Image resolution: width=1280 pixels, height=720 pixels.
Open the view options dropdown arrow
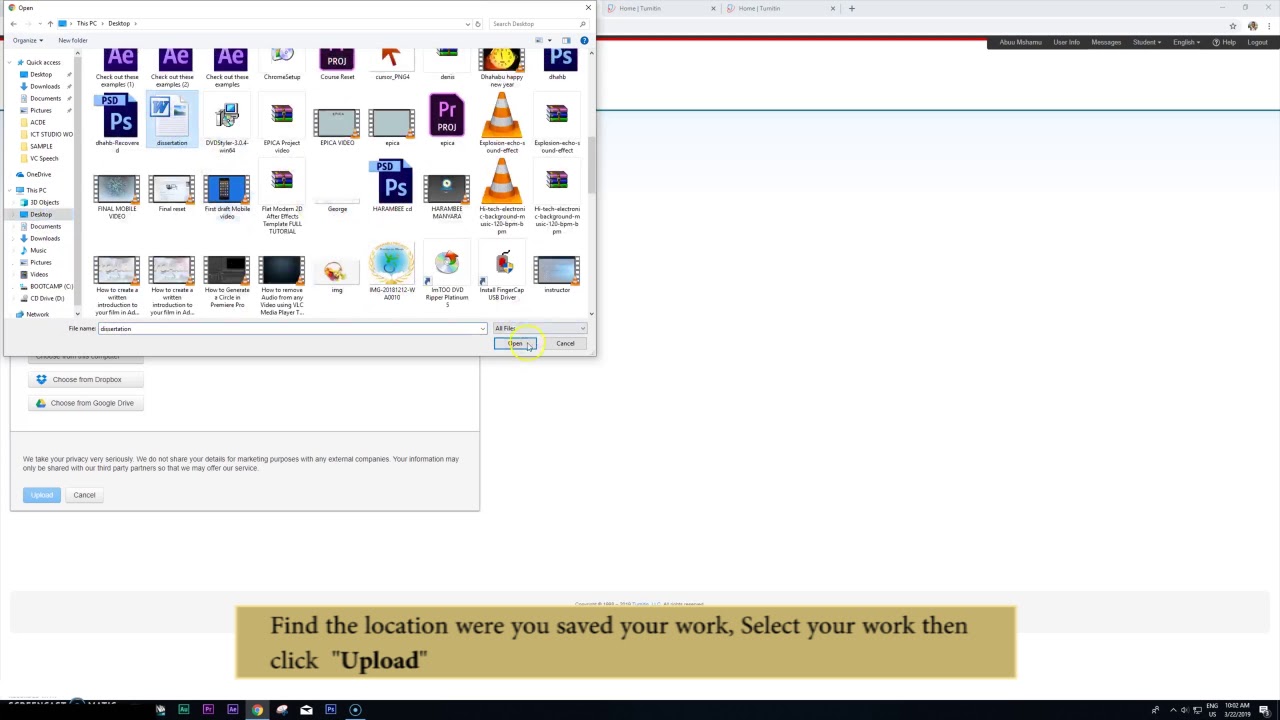pos(549,40)
